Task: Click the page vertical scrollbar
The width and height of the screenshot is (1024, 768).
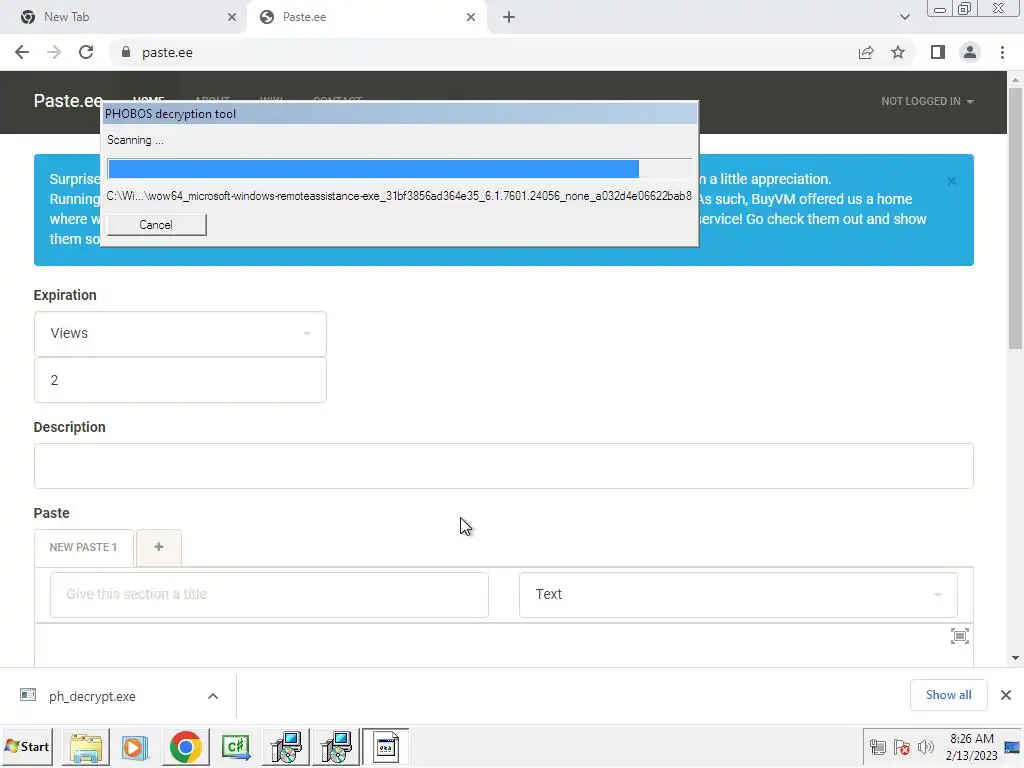Action: click(1015, 217)
